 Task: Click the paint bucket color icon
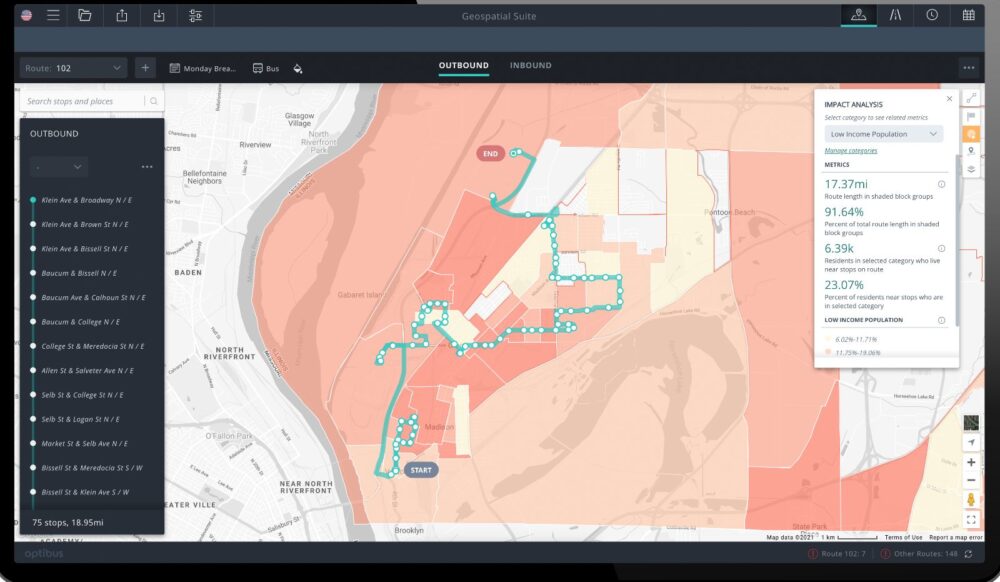pyautogui.click(x=298, y=68)
